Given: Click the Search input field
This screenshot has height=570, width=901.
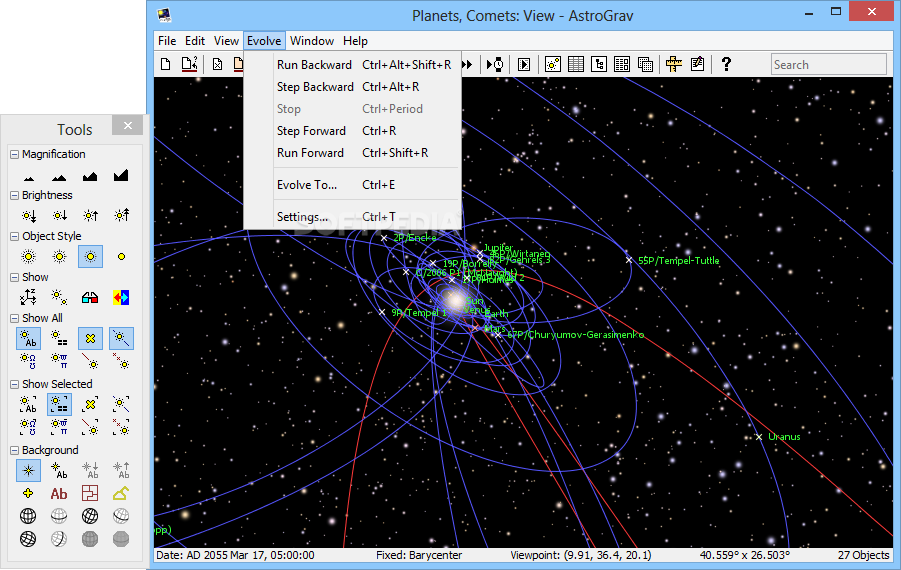Looking at the screenshot, I should pos(829,64).
